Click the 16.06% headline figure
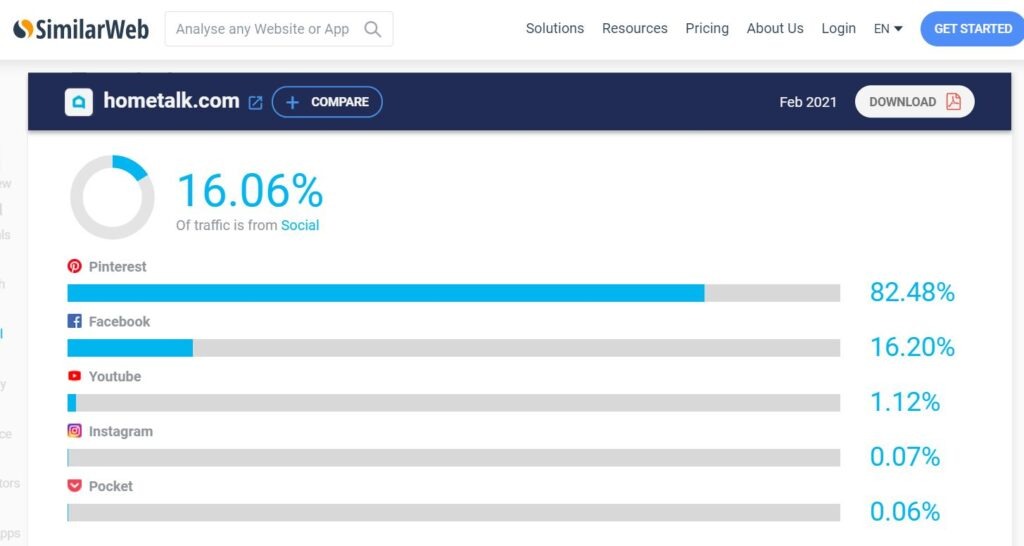Image resolution: width=1024 pixels, height=546 pixels. tap(249, 191)
